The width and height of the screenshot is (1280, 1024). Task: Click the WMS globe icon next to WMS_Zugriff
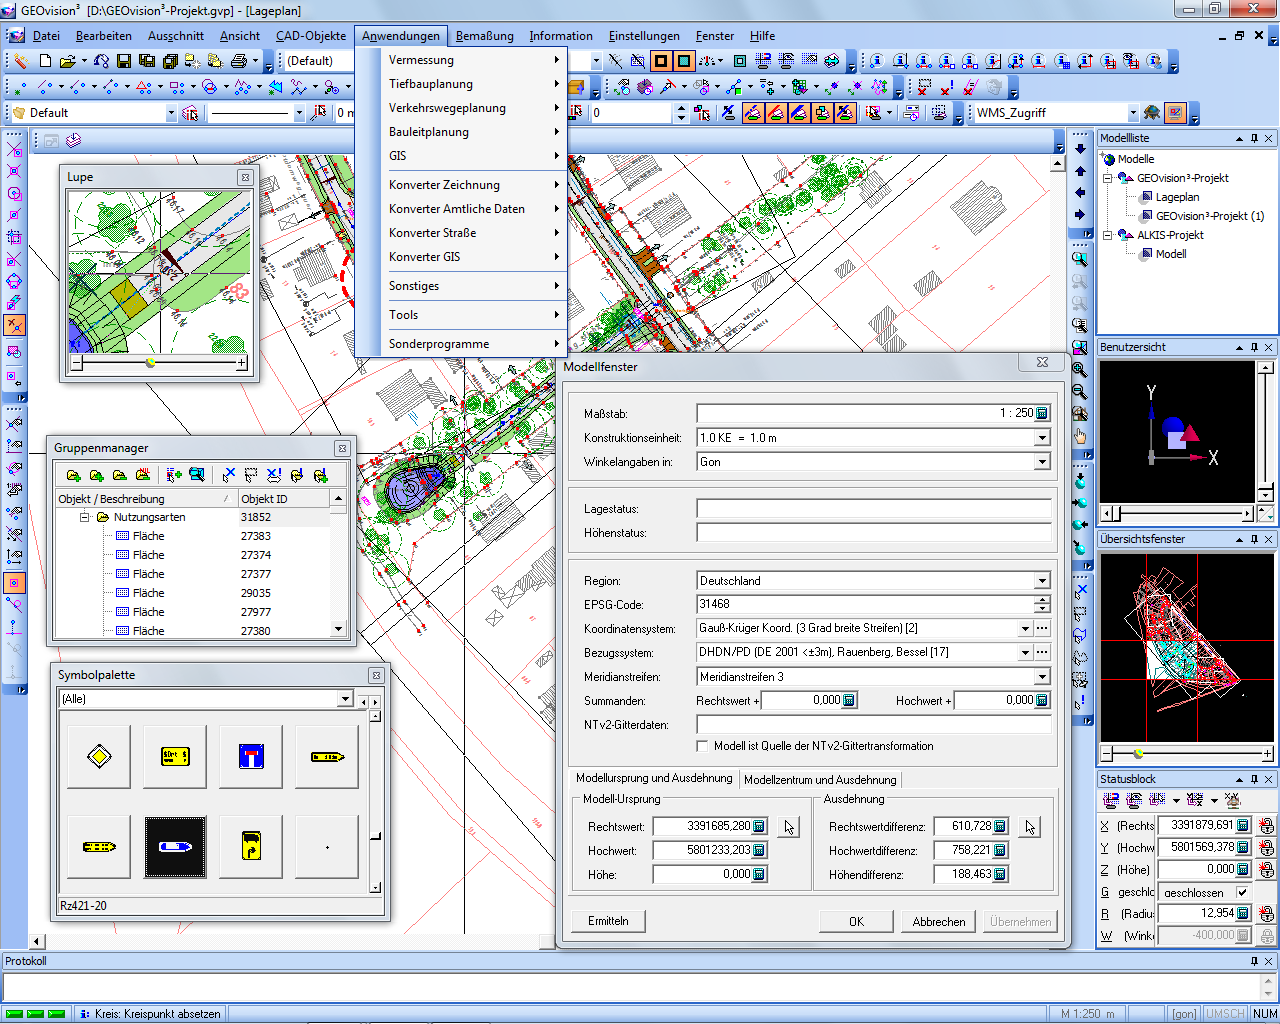coord(1152,113)
